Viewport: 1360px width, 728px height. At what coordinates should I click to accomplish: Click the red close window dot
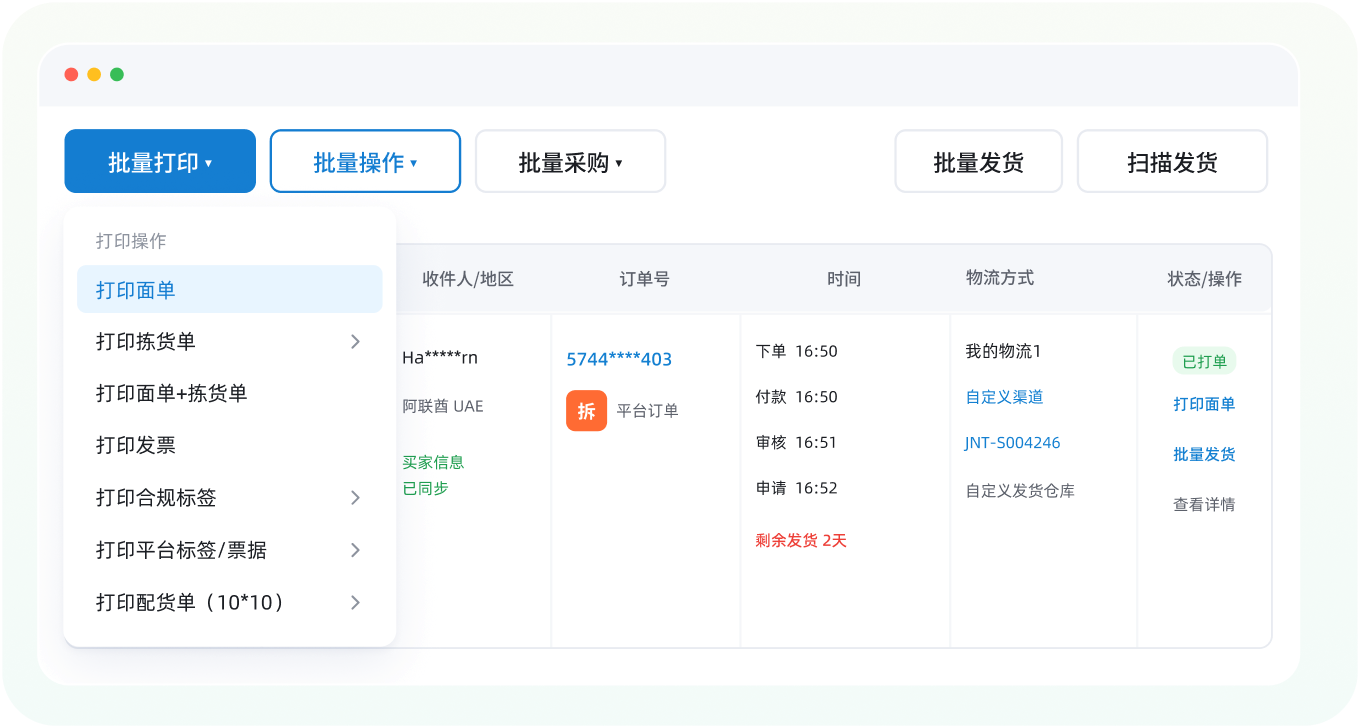(x=71, y=74)
